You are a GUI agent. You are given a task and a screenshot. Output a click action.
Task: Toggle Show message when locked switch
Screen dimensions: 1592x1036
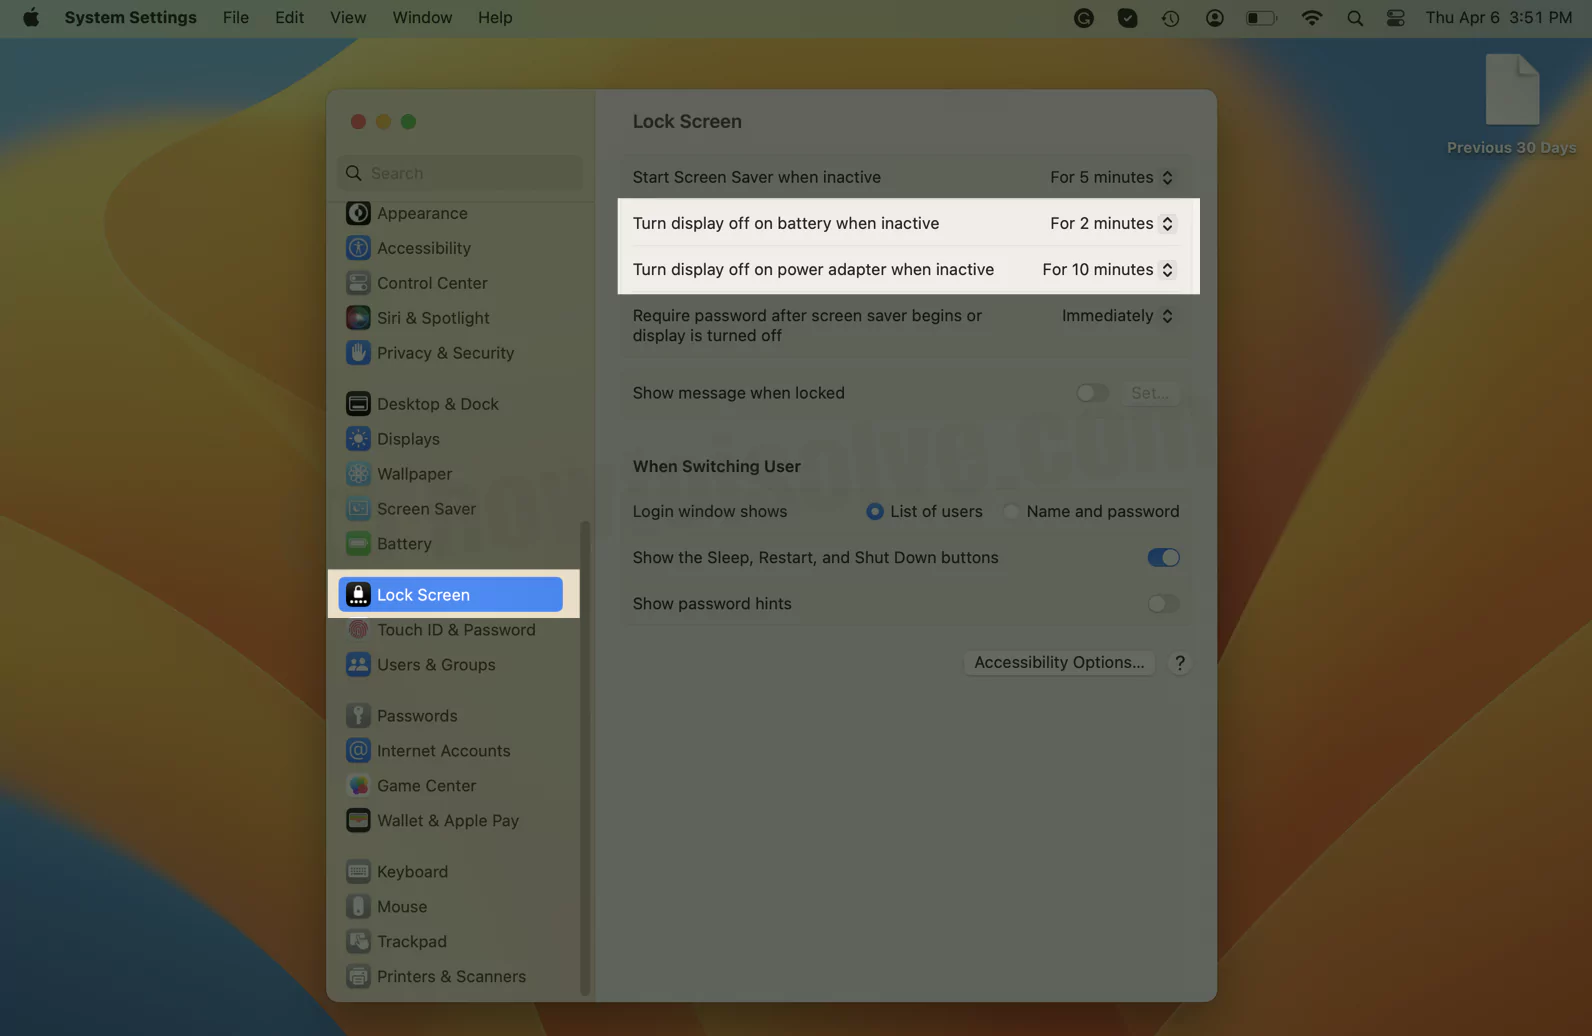(x=1092, y=393)
